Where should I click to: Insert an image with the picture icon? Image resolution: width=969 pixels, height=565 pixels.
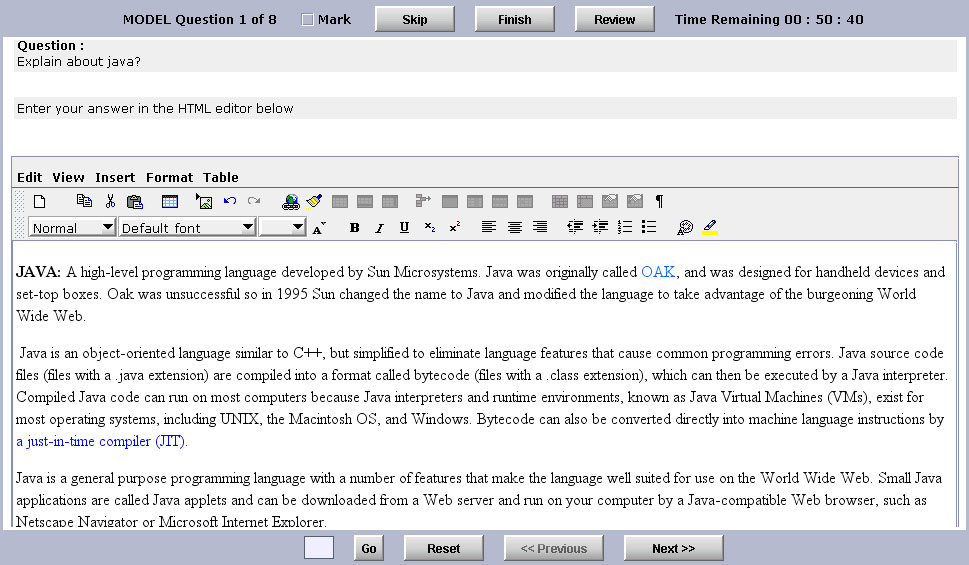point(204,202)
